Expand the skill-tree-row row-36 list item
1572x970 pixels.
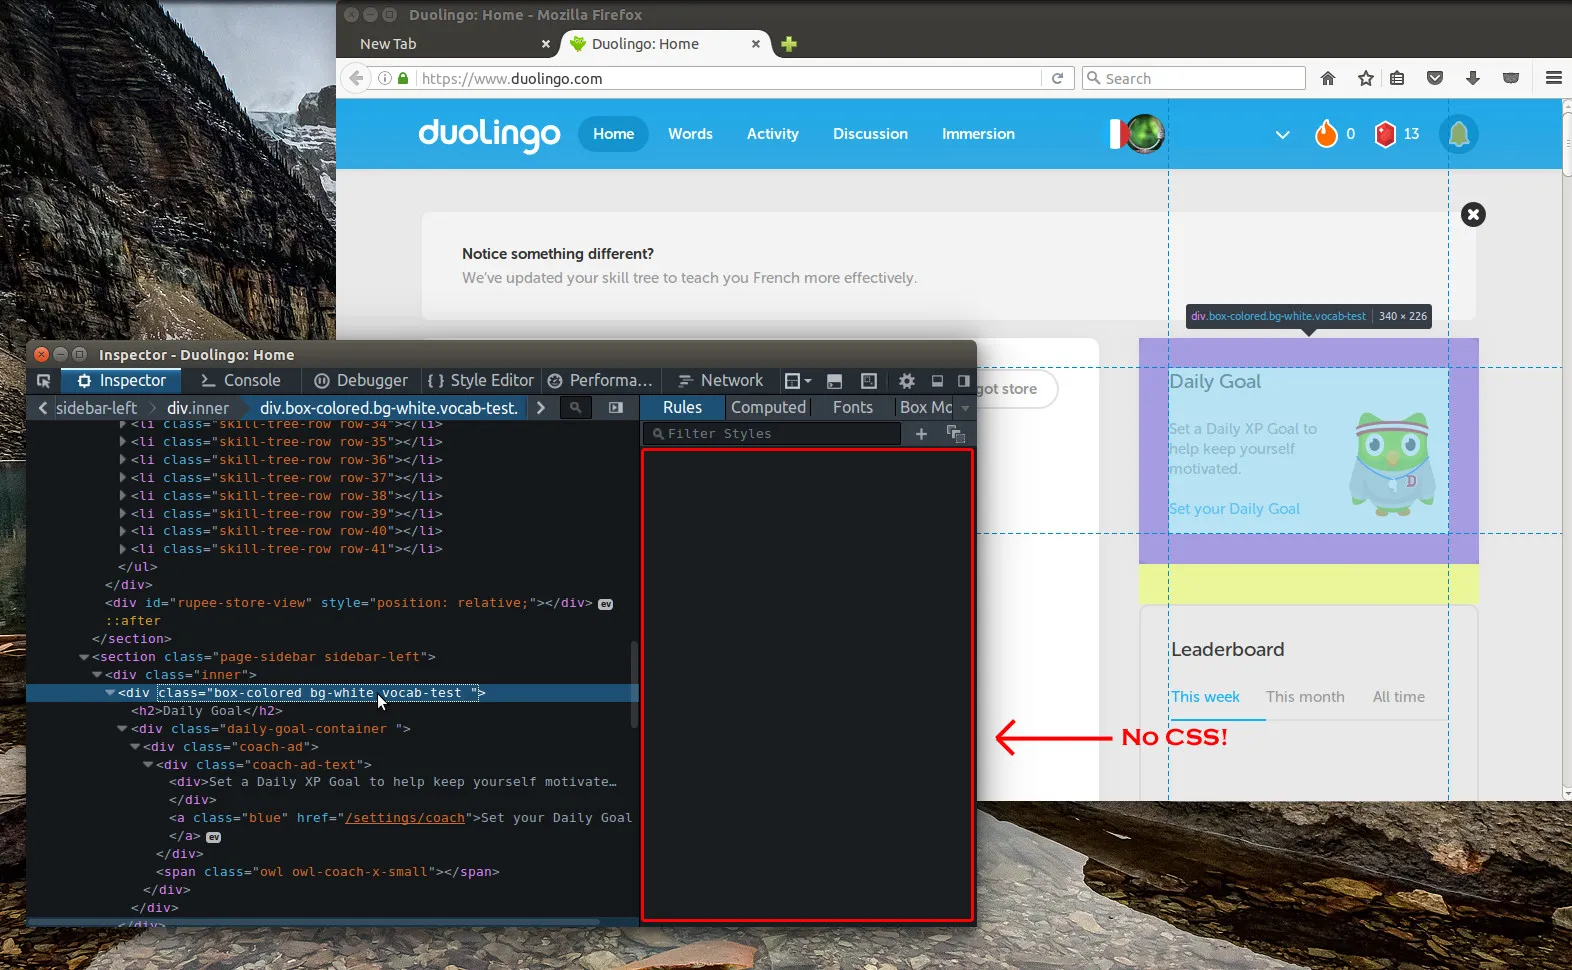(x=123, y=460)
